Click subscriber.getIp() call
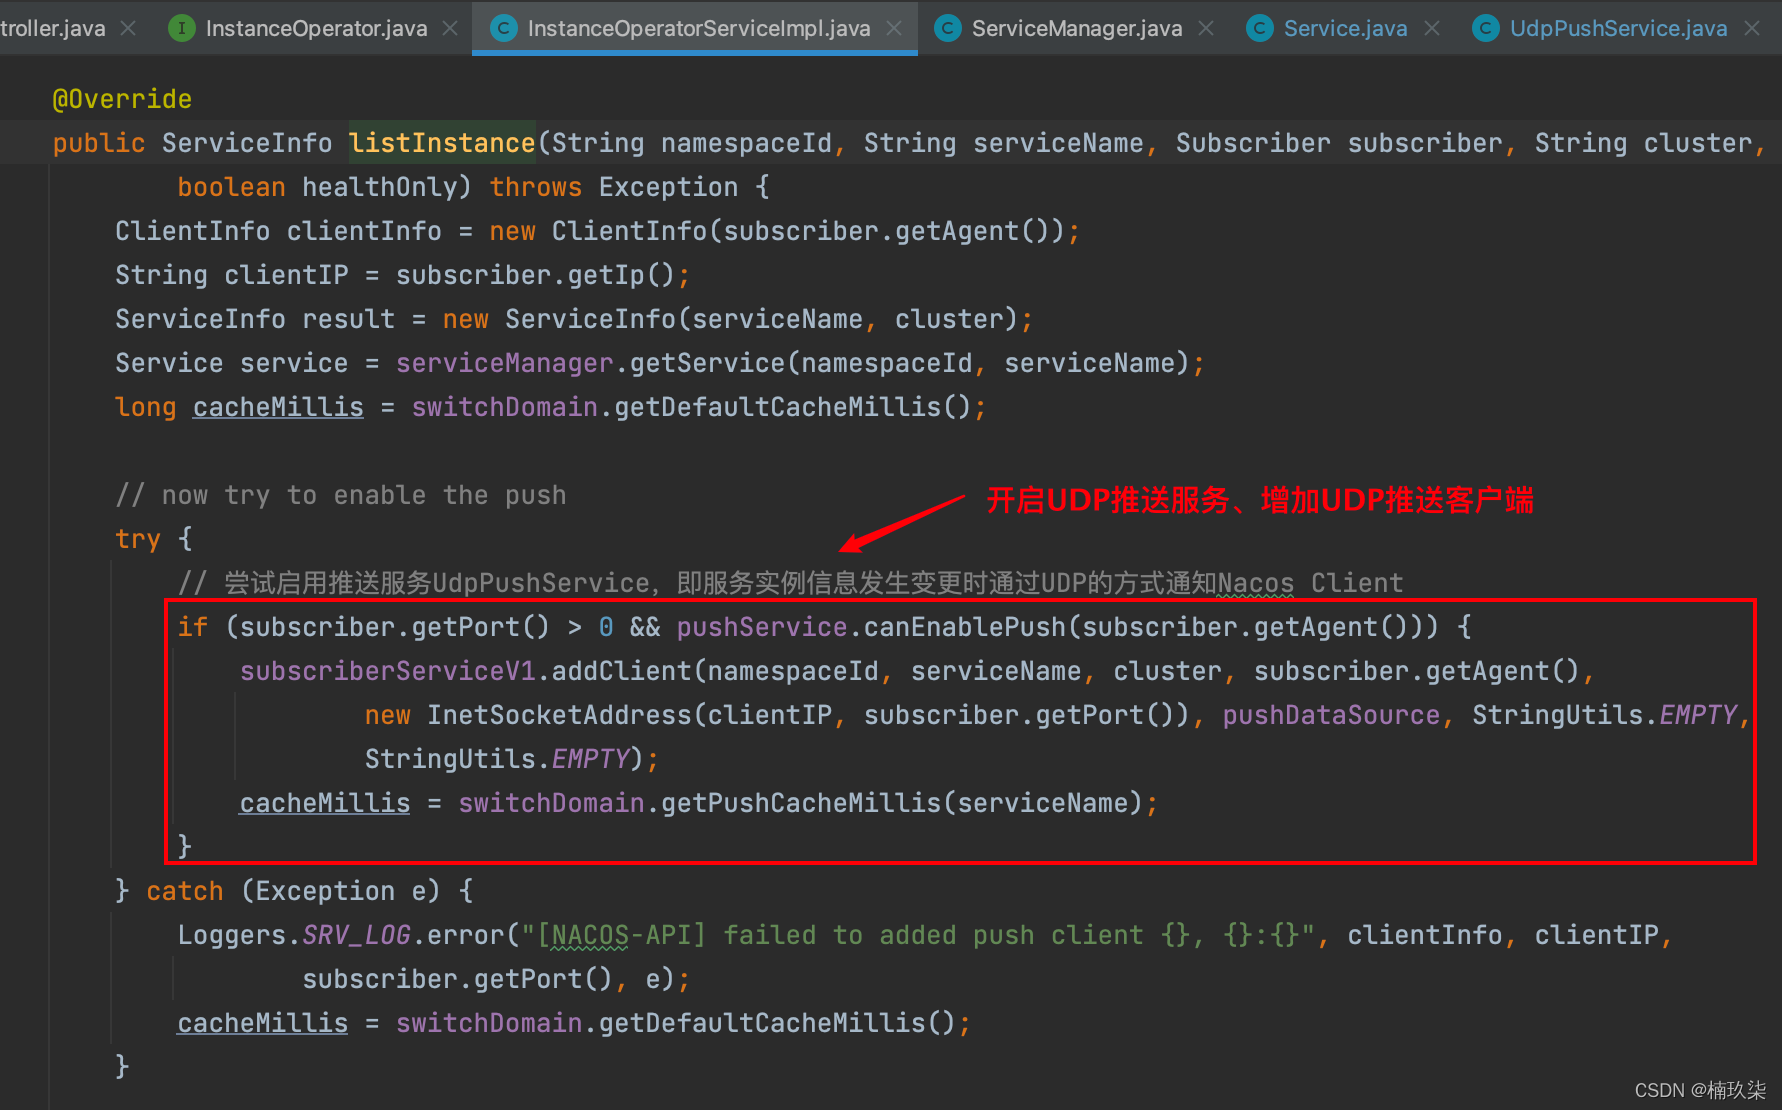 point(535,275)
